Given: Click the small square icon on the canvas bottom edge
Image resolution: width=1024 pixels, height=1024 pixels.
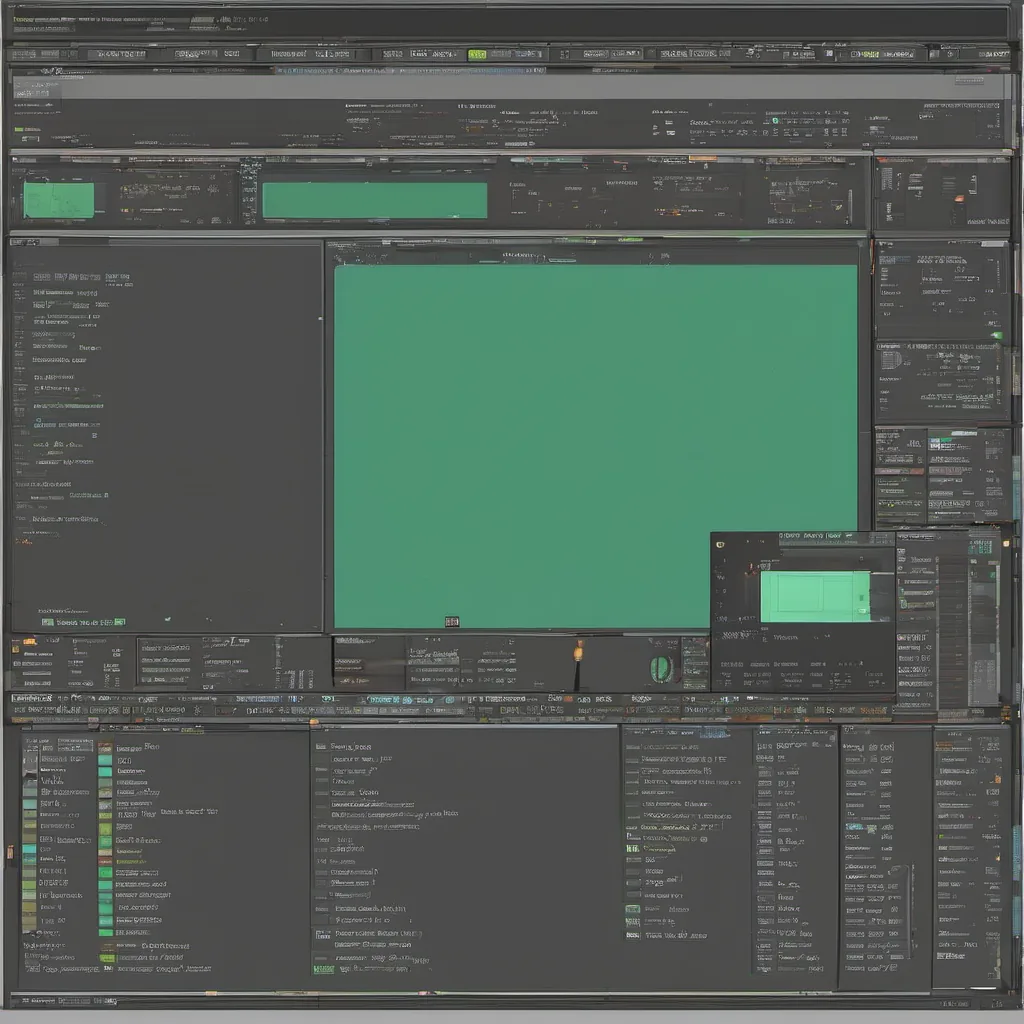Looking at the screenshot, I should [x=451, y=622].
